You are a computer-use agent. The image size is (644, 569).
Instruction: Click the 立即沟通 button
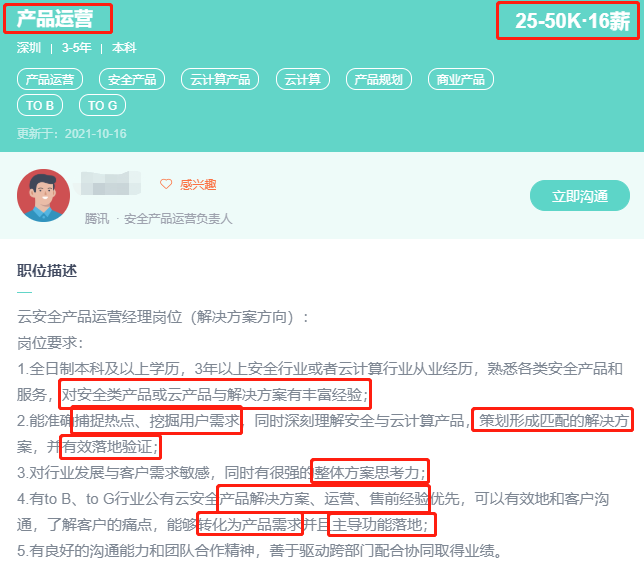click(580, 196)
